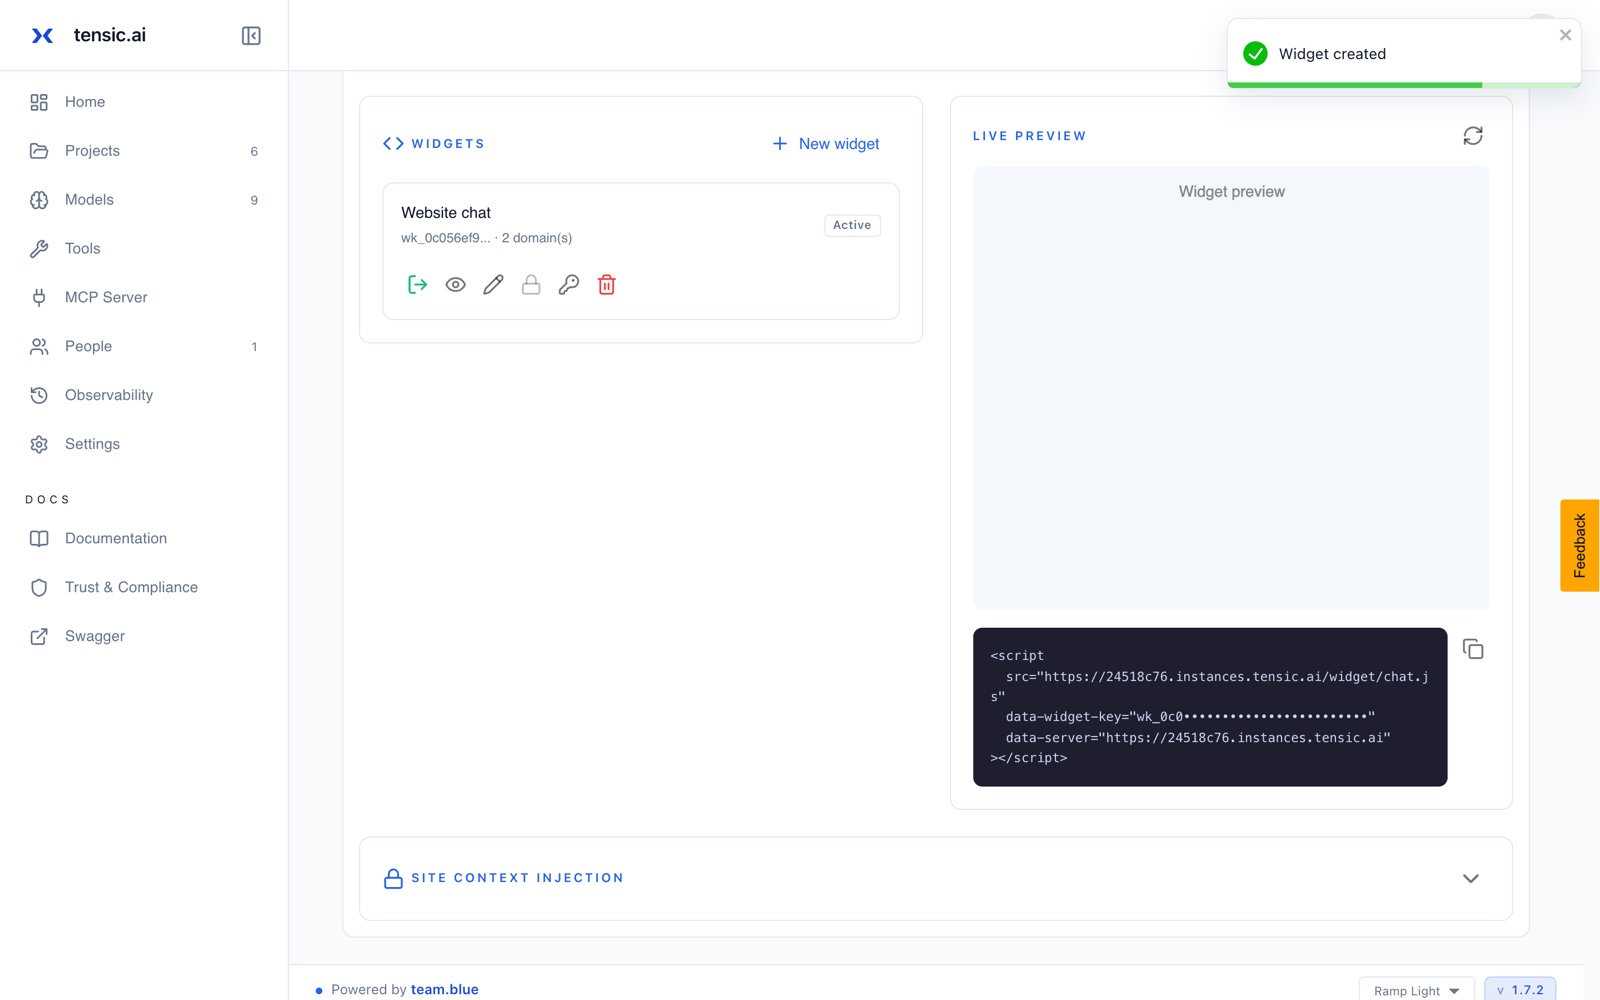Image resolution: width=1600 pixels, height=1000 pixels.
Task: Open the People page
Action: click(144, 346)
